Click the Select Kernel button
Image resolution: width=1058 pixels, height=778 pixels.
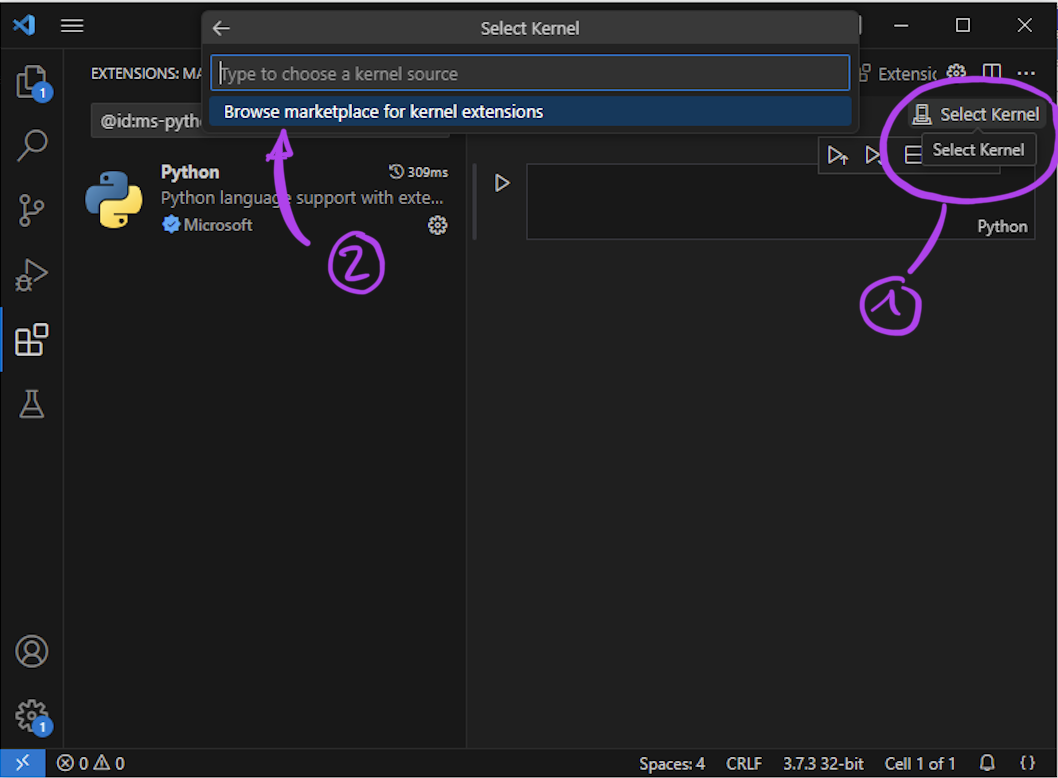(977, 115)
